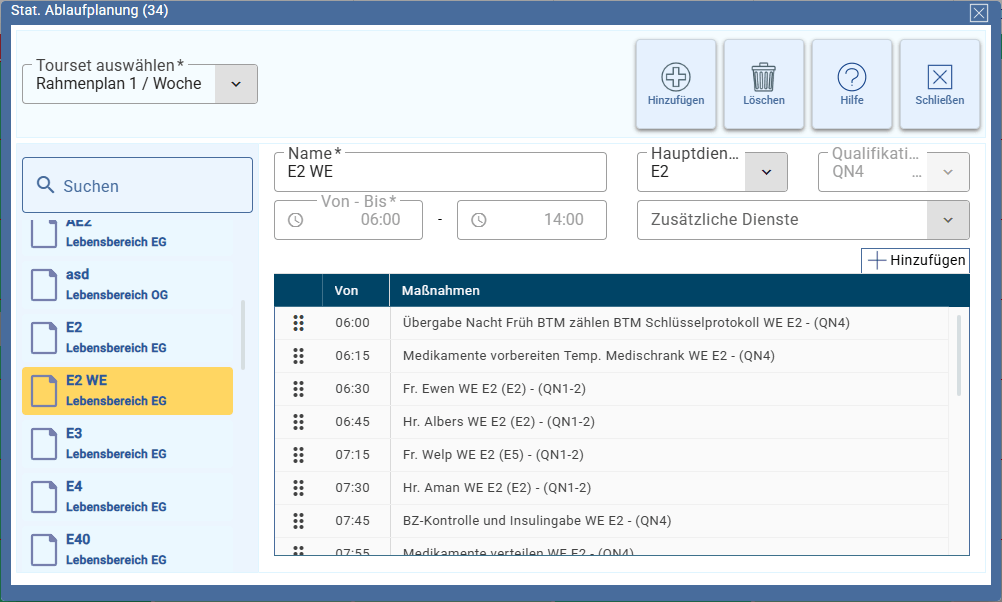Viewport: 1002px width, 602px height.
Task: Click the drag handle for the 06:00 row
Action: (298, 323)
